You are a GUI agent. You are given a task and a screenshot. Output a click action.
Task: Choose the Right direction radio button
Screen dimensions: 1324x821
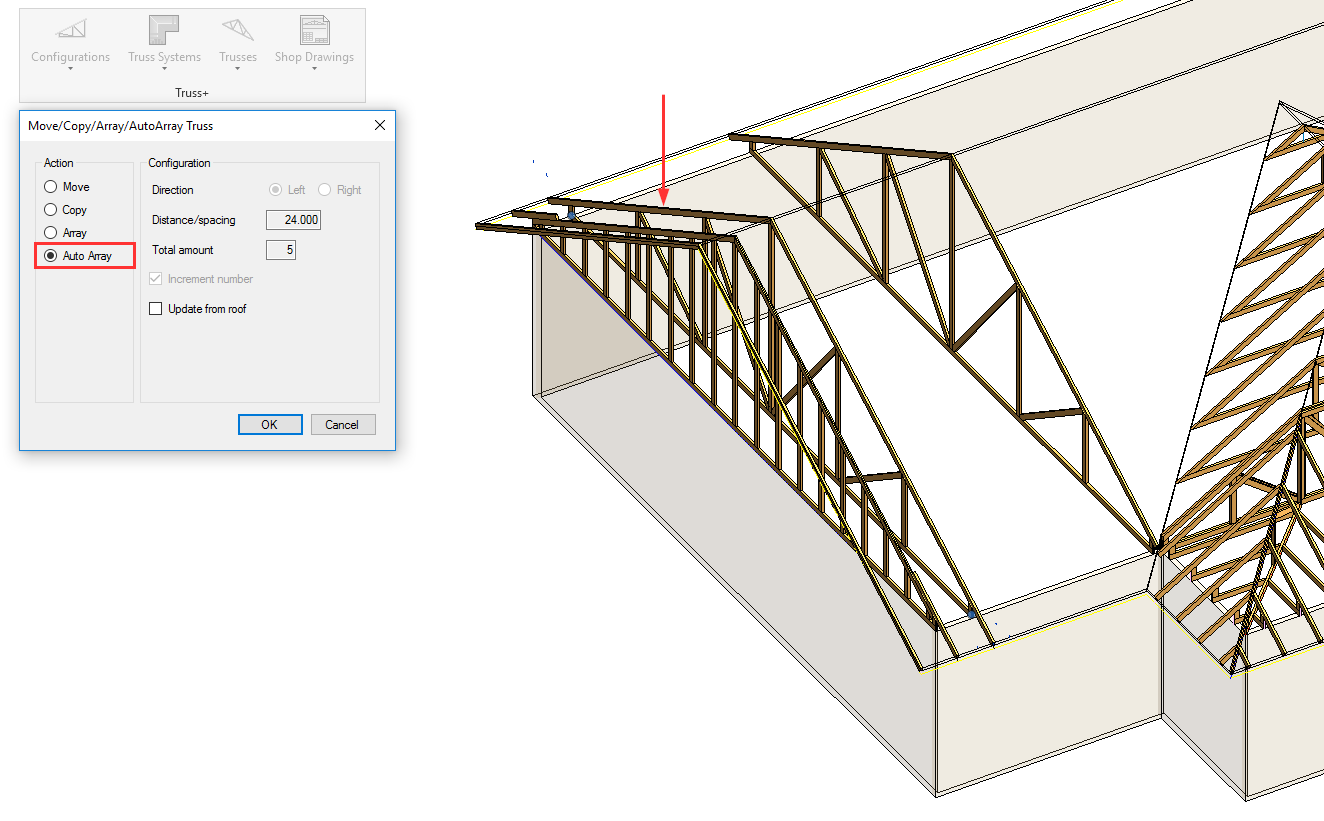click(325, 190)
